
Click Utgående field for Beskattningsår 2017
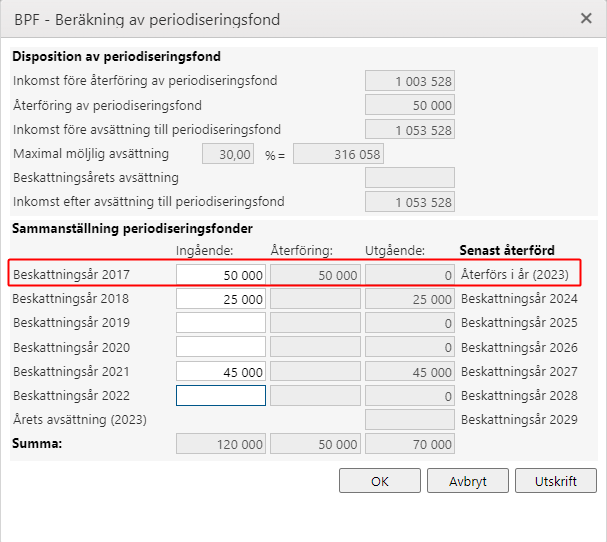410,275
